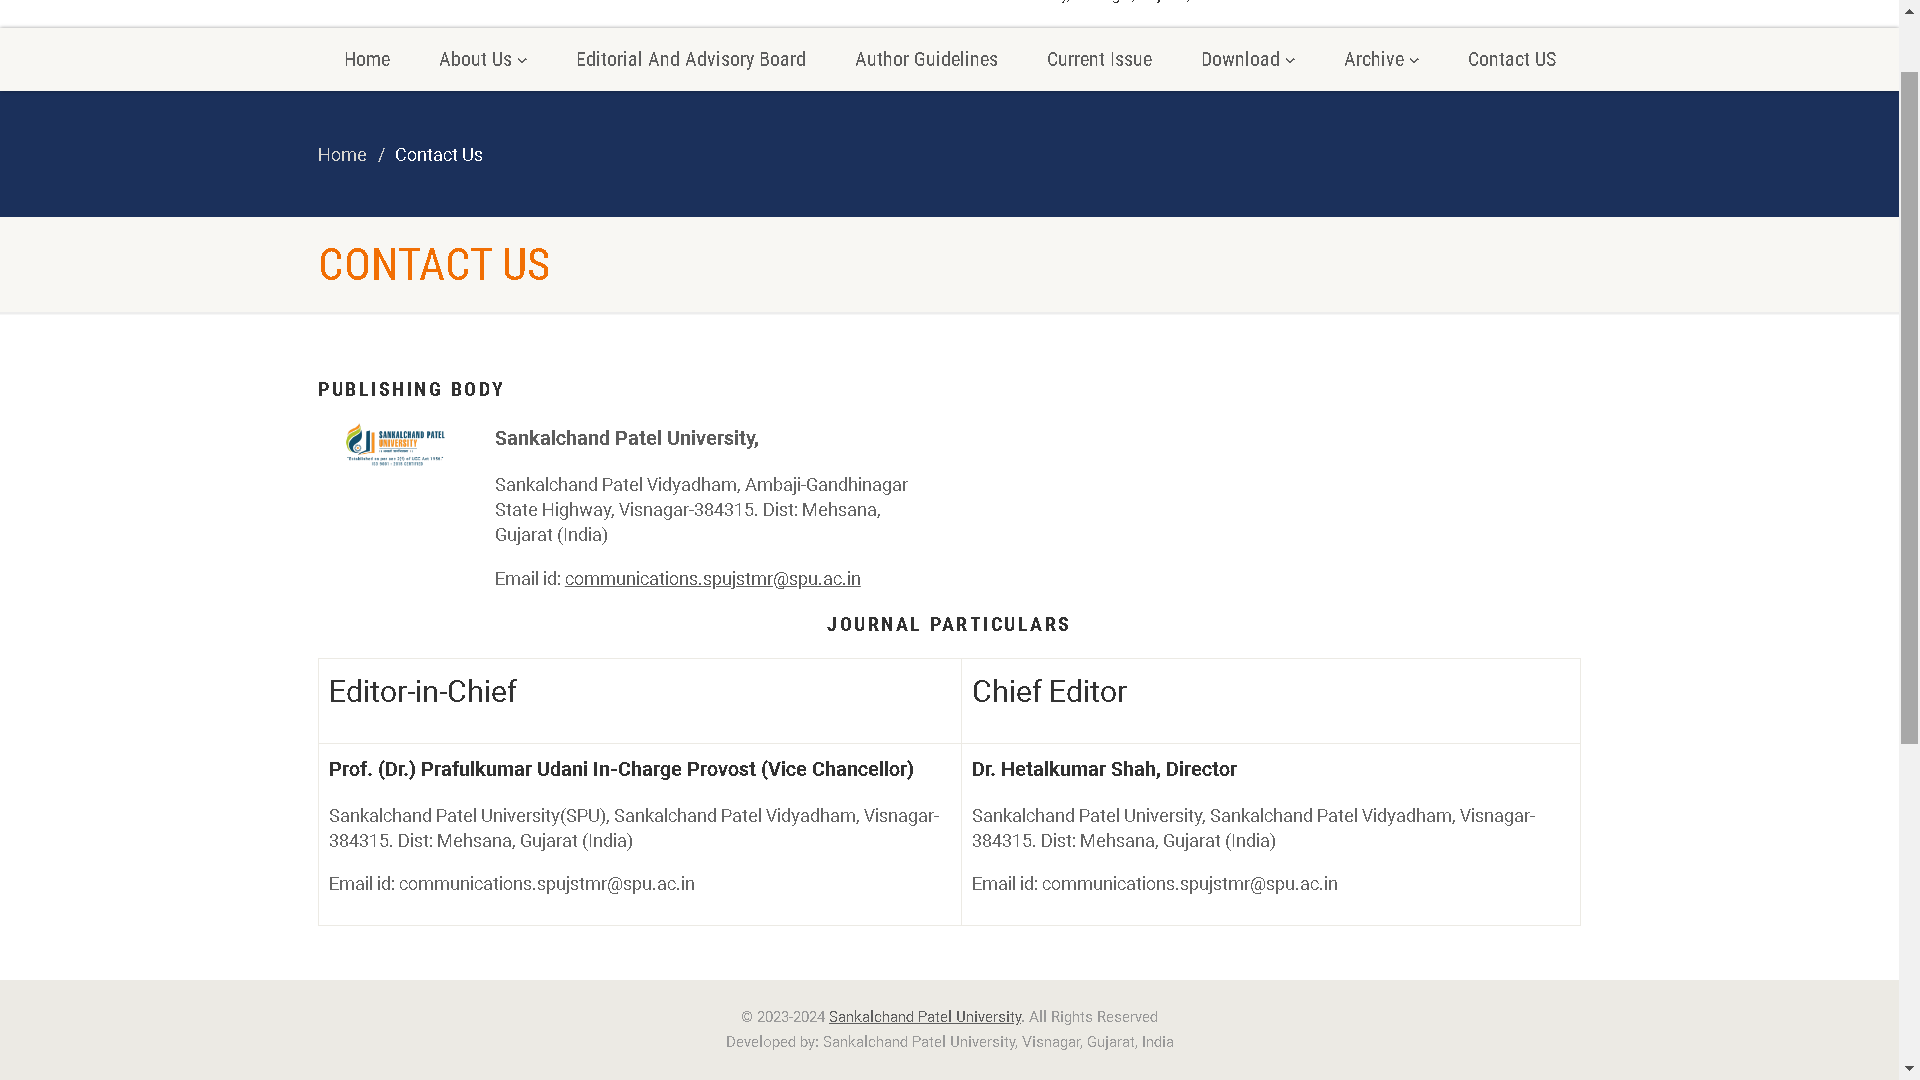
Task: Open Sankalchand Patel University footer link
Action: point(924,1017)
